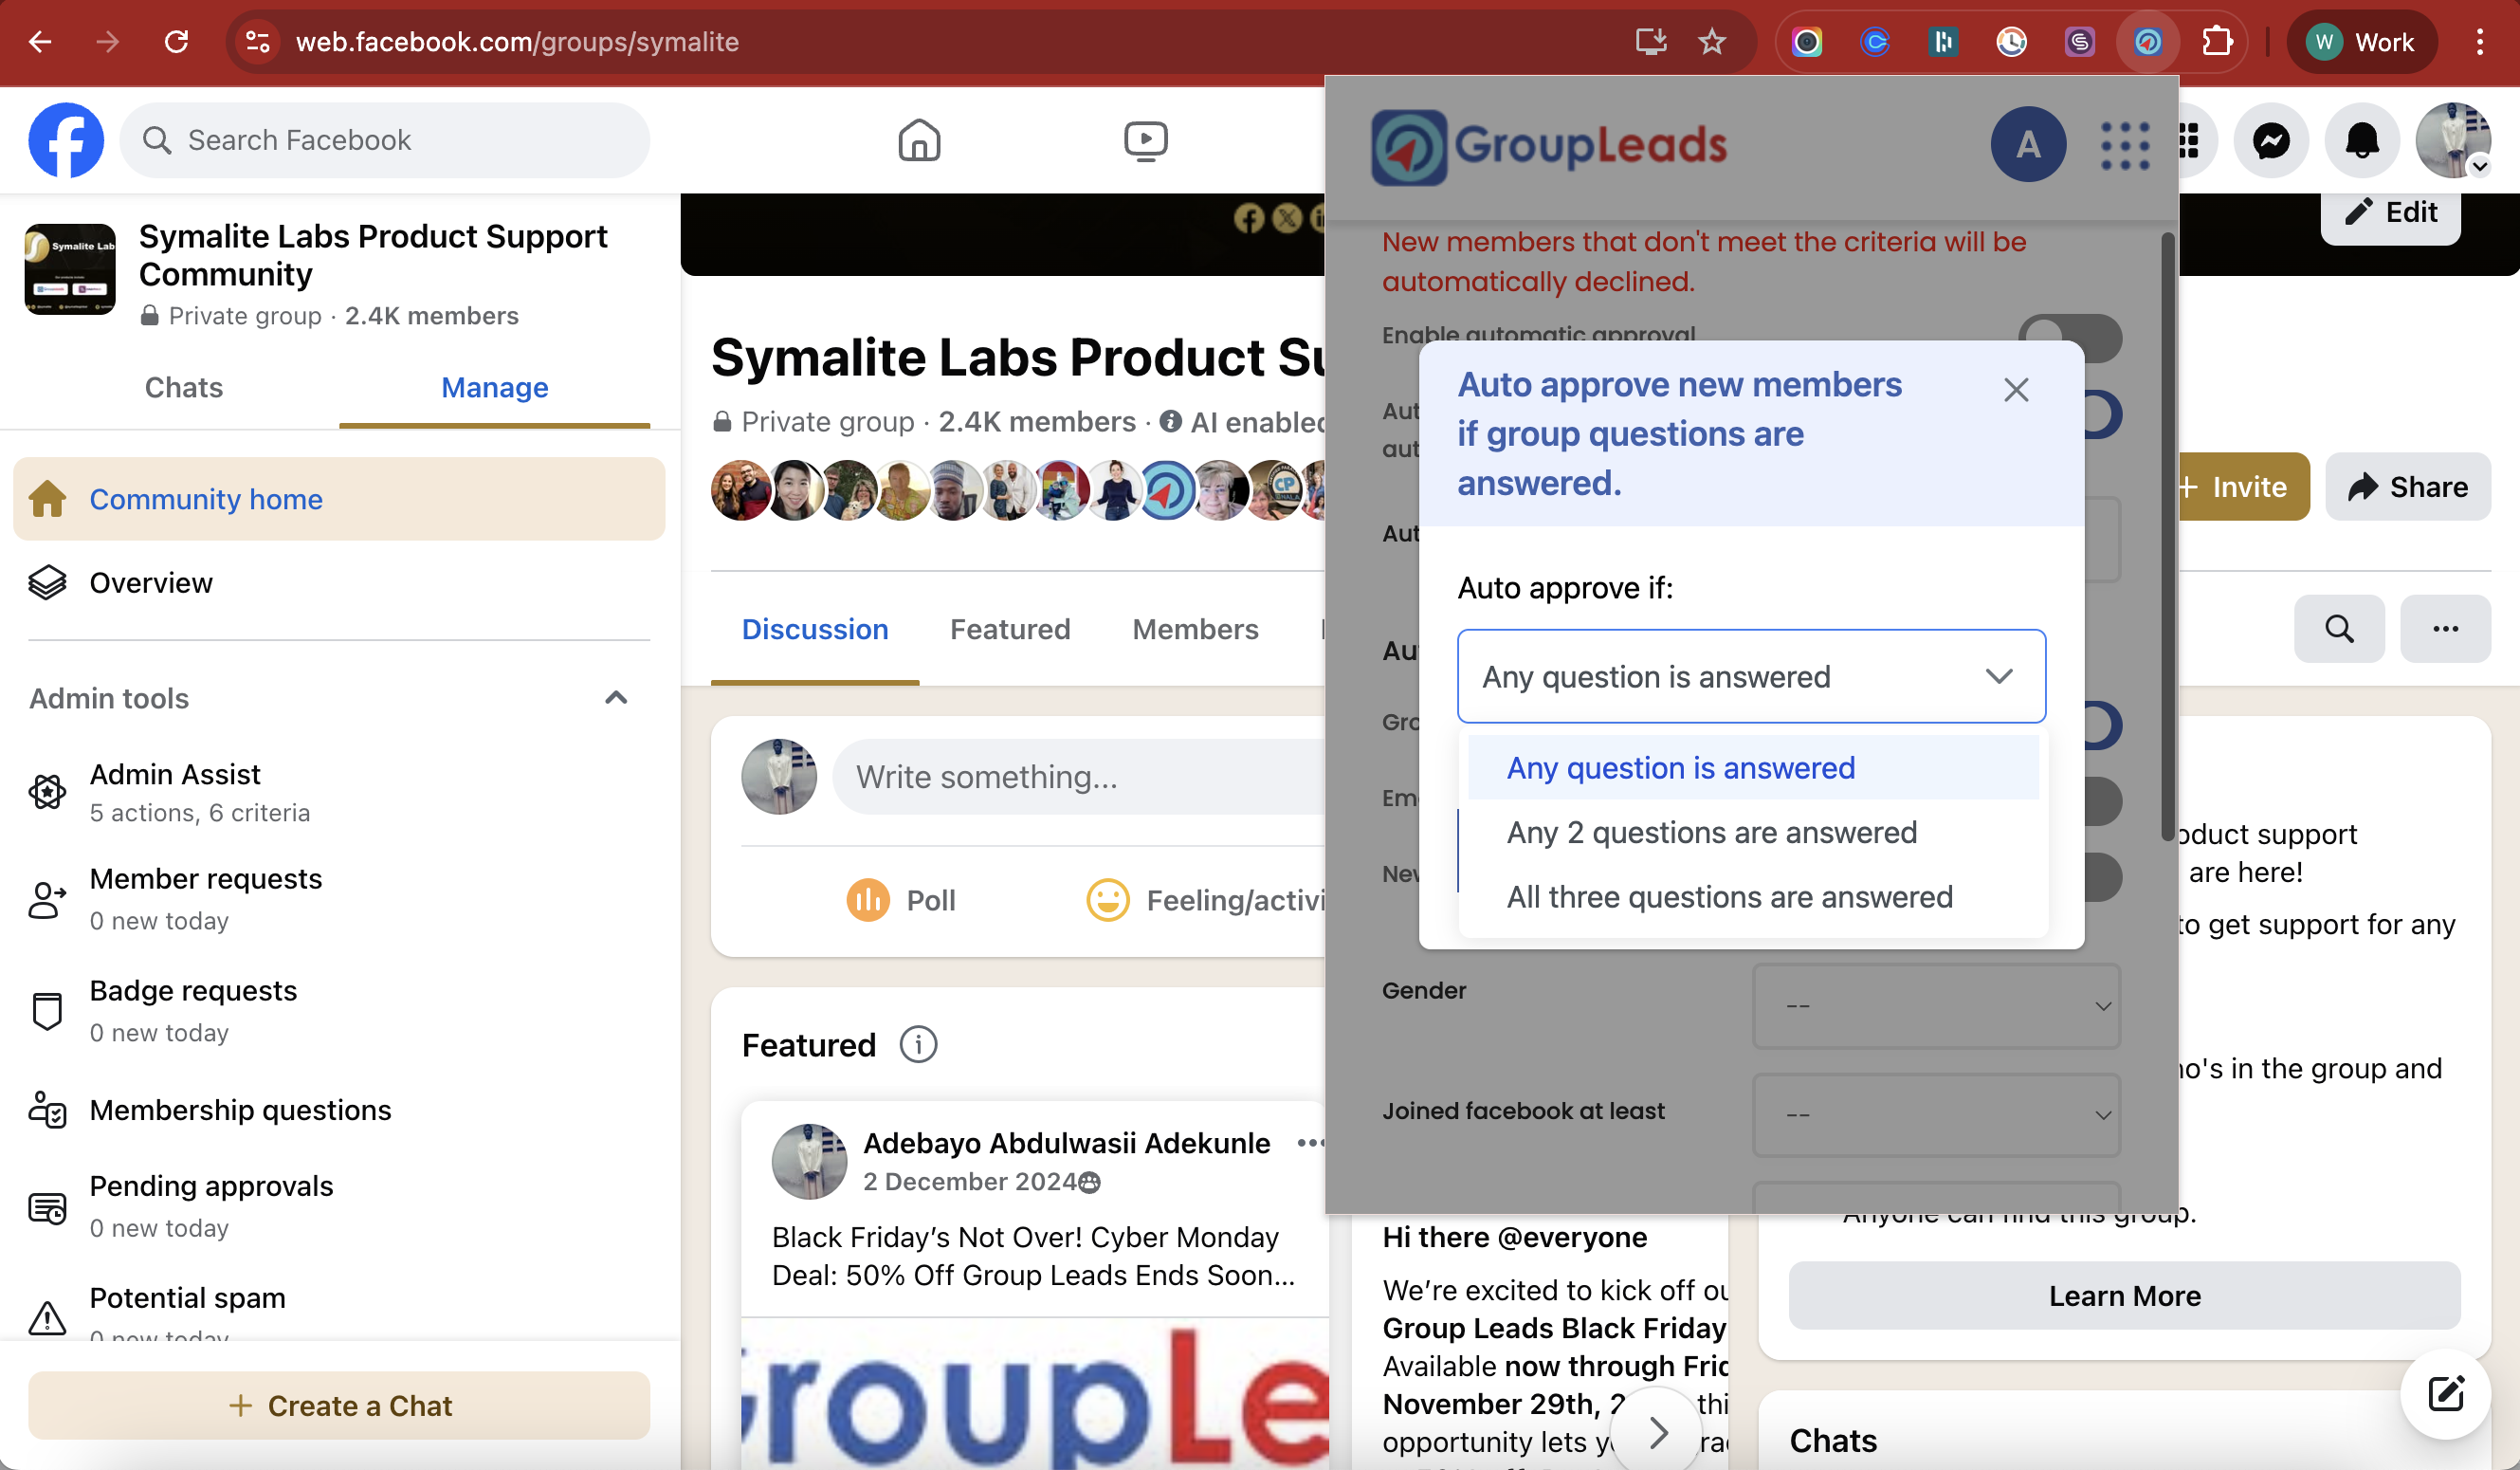Viewport: 2520px width, 1470px height.
Task: Open the Discussion tab
Action: pos(814,630)
